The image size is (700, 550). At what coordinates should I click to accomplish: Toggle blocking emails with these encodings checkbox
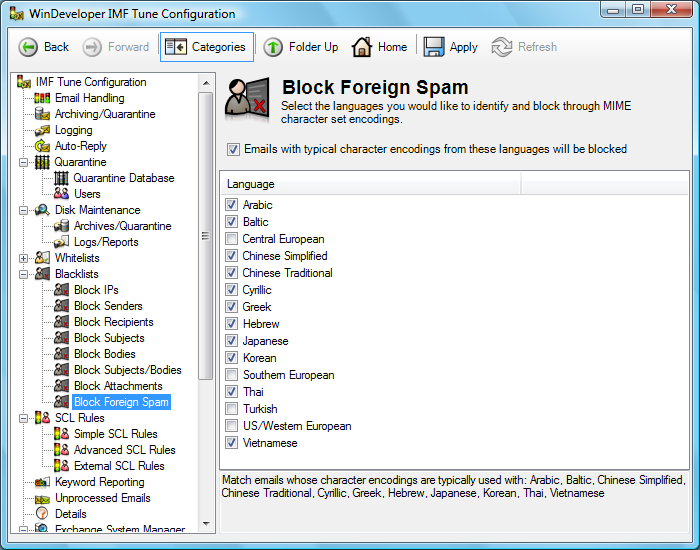233,149
